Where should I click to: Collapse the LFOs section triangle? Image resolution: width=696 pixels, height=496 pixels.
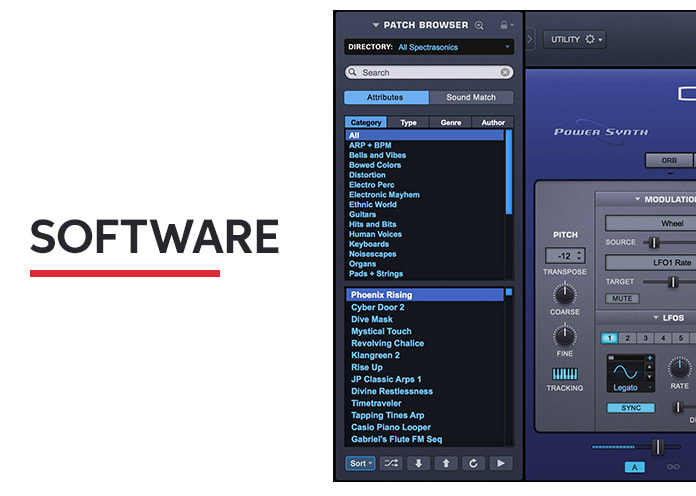656,317
